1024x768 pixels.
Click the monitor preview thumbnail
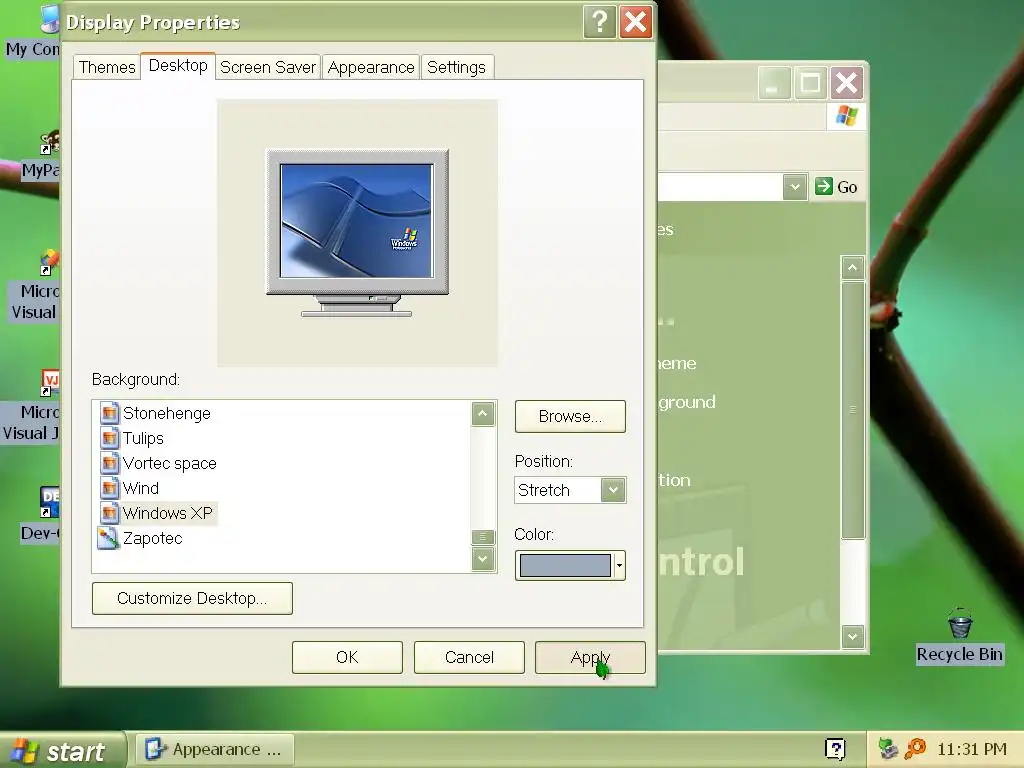click(357, 232)
